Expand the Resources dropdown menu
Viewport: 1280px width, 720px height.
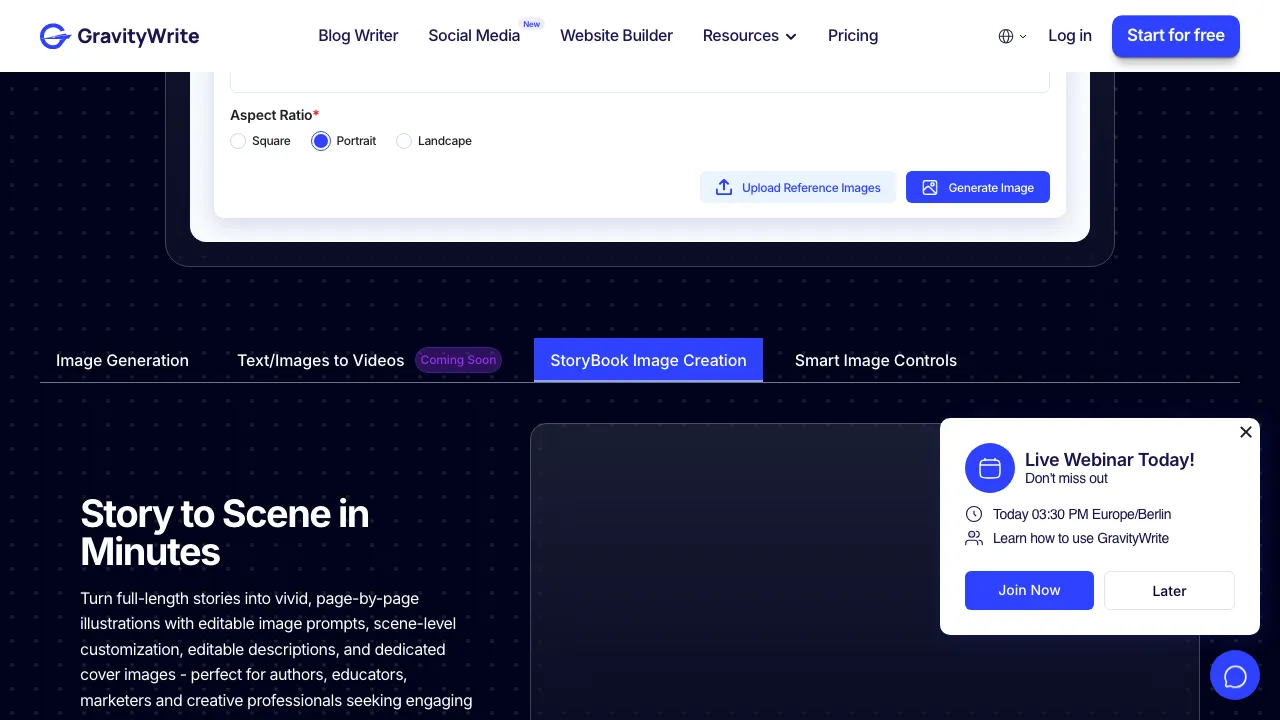click(x=749, y=36)
